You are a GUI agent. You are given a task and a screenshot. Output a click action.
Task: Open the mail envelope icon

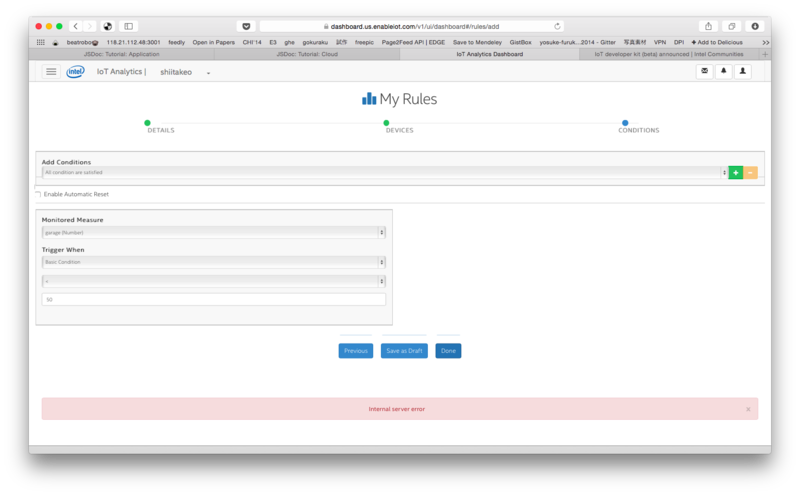[705, 71]
